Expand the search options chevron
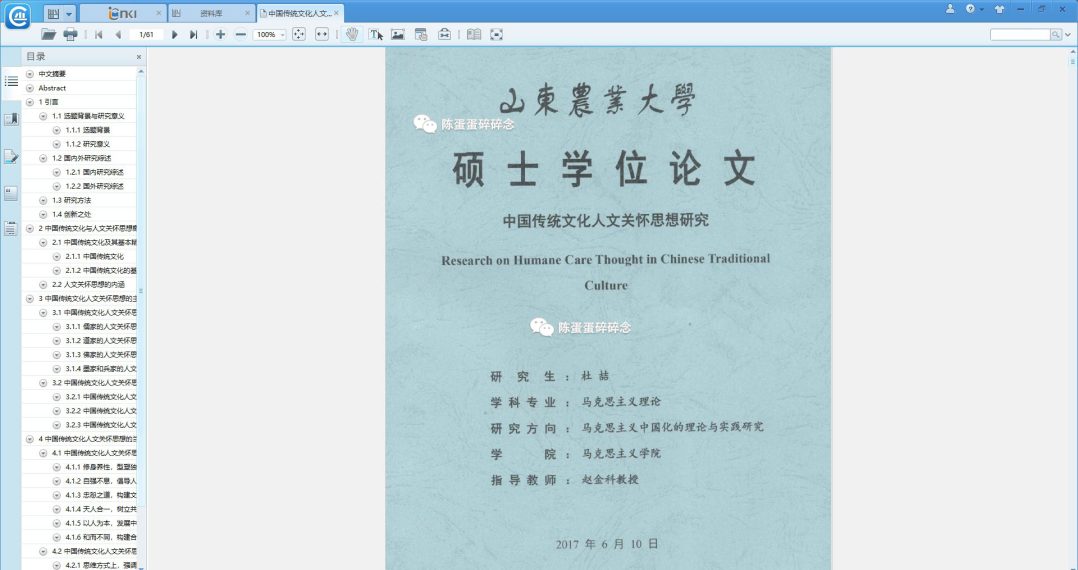This screenshot has width=1078, height=570. pyautogui.click(x=1068, y=35)
